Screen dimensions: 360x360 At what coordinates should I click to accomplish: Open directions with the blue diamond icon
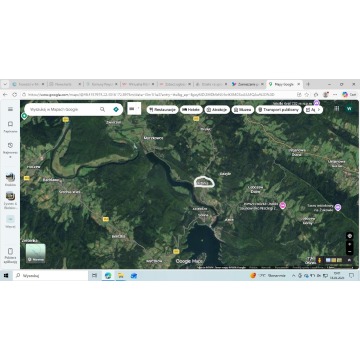pyautogui.click(x=116, y=109)
